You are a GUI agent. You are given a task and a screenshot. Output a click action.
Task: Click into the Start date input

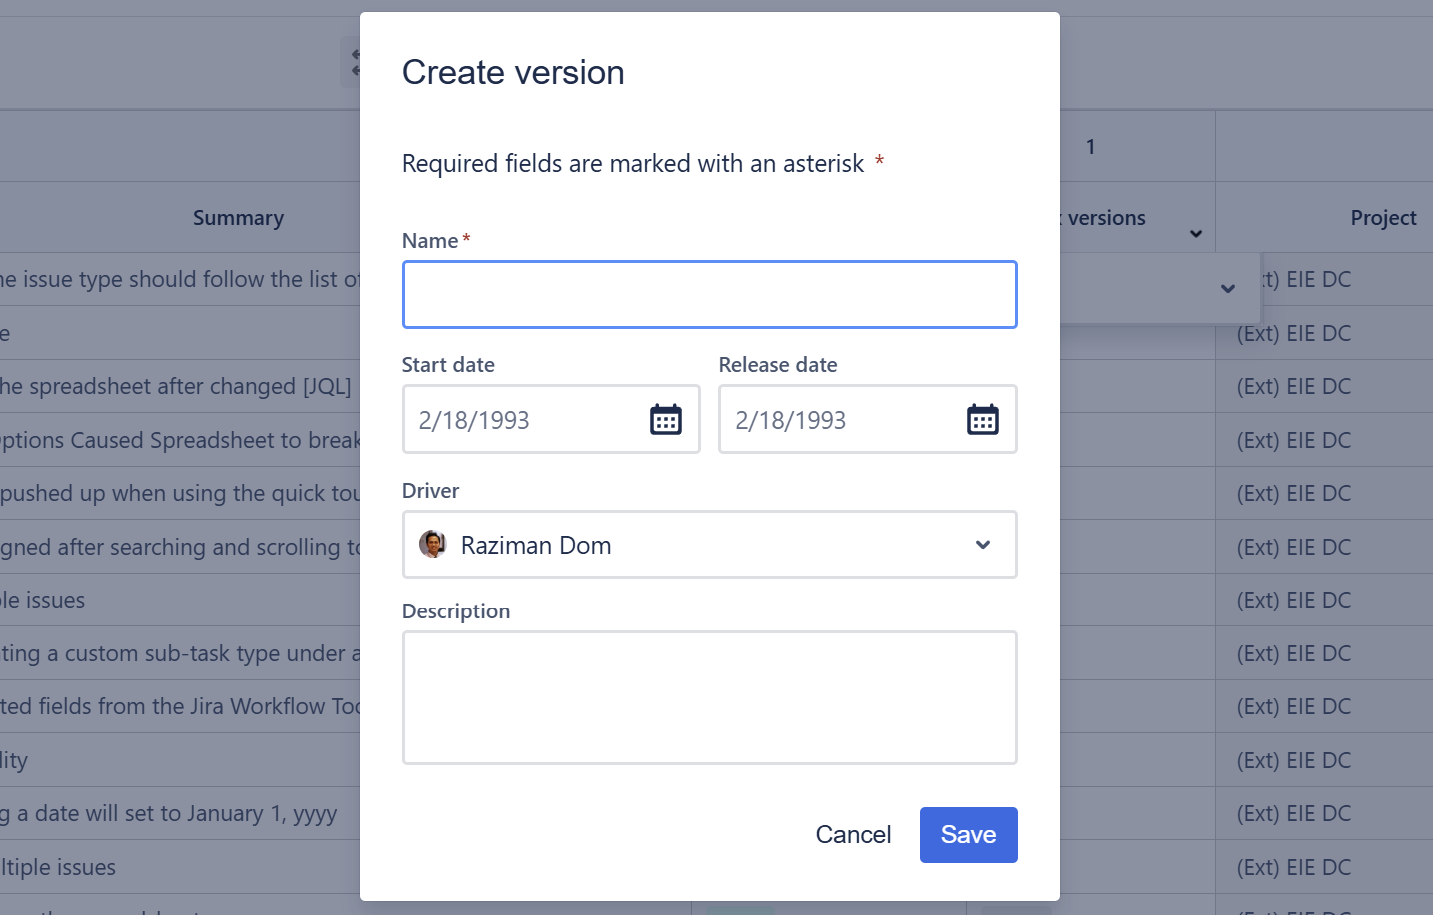click(x=525, y=420)
